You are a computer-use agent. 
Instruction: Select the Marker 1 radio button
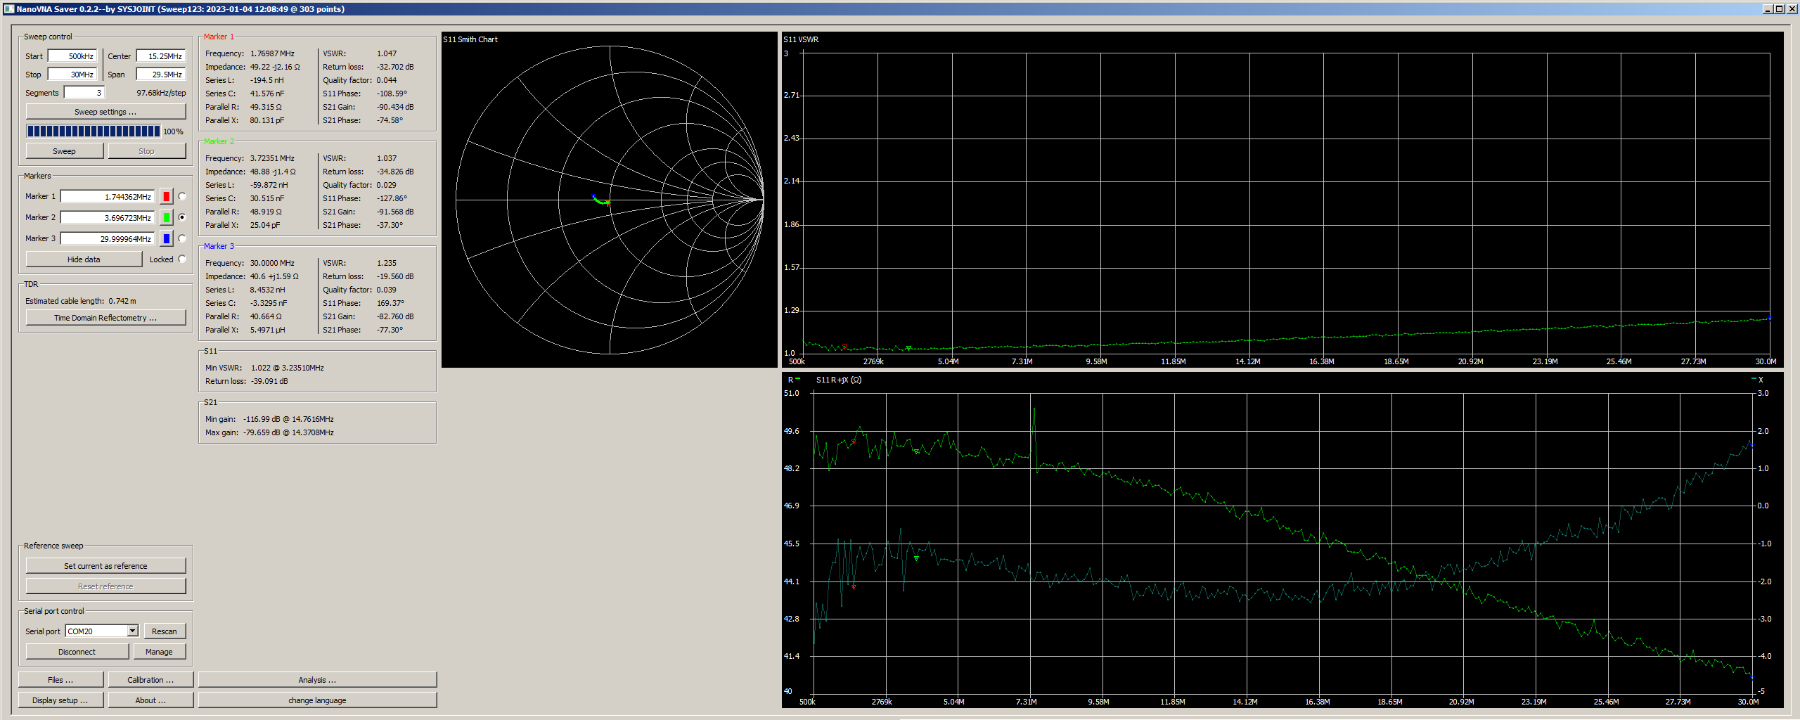point(182,197)
